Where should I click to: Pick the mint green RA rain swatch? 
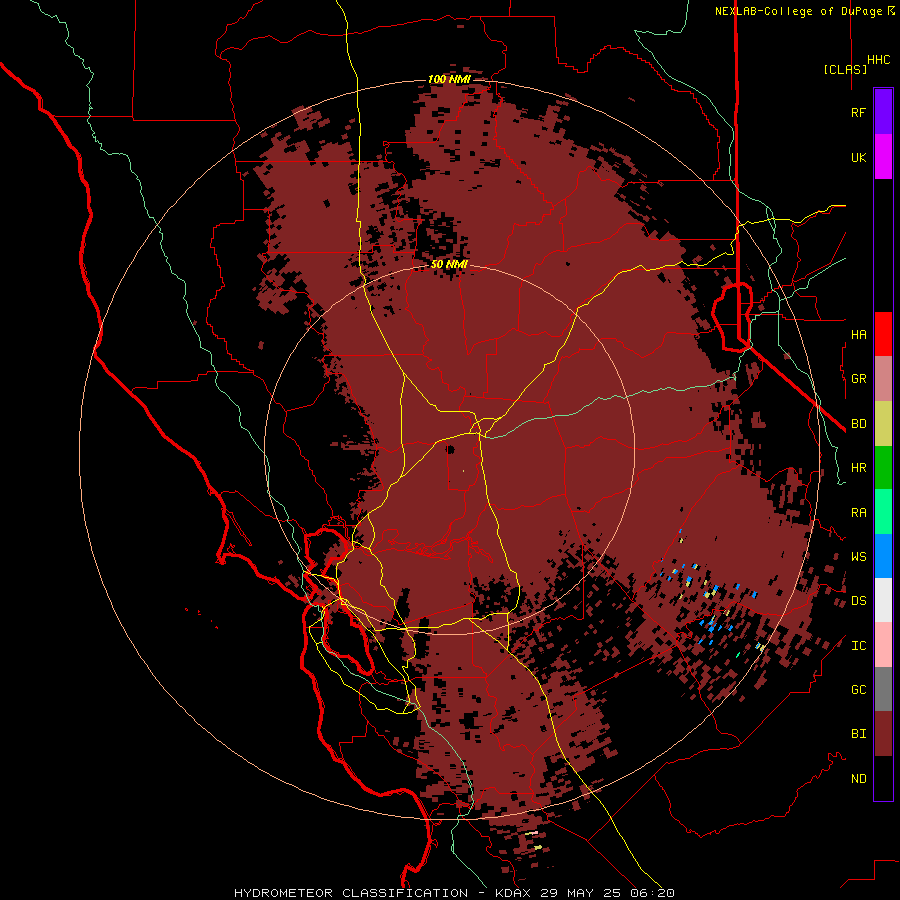click(883, 512)
